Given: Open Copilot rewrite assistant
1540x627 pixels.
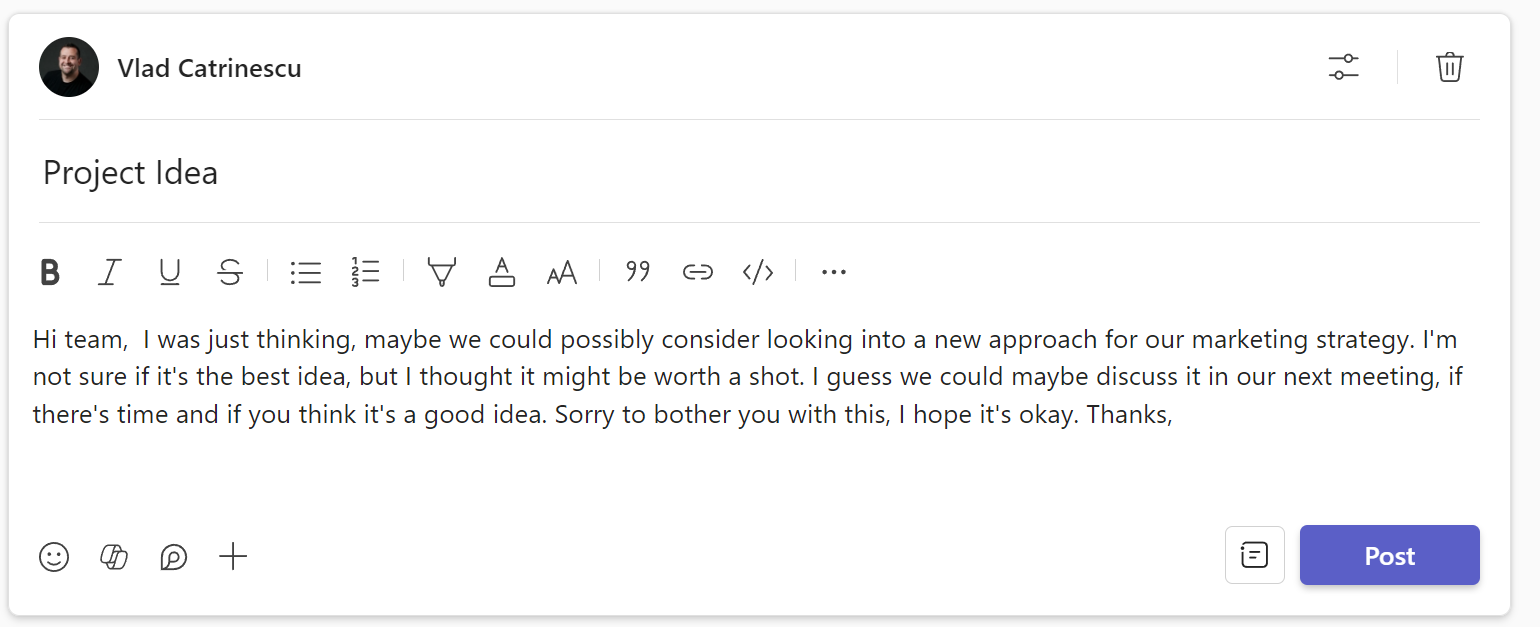Looking at the screenshot, I should (x=114, y=557).
